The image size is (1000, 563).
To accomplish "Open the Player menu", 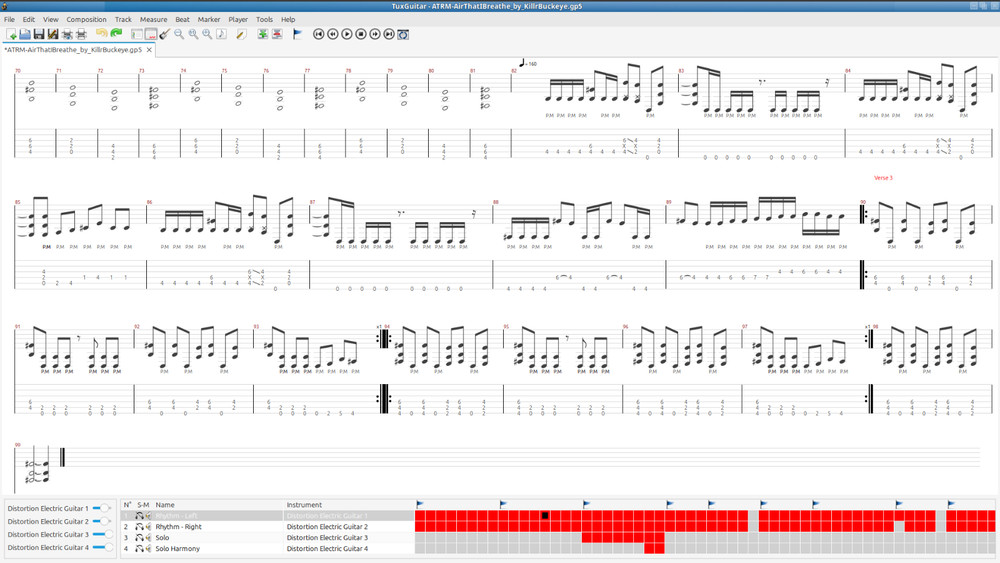I will point(238,19).
